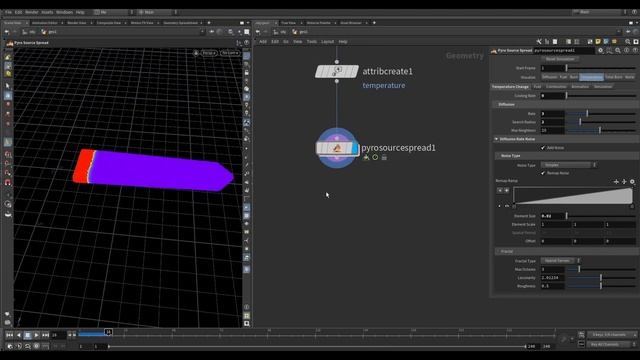
Task: Click the magnet snapping icon in left toolbar
Action: point(8,182)
